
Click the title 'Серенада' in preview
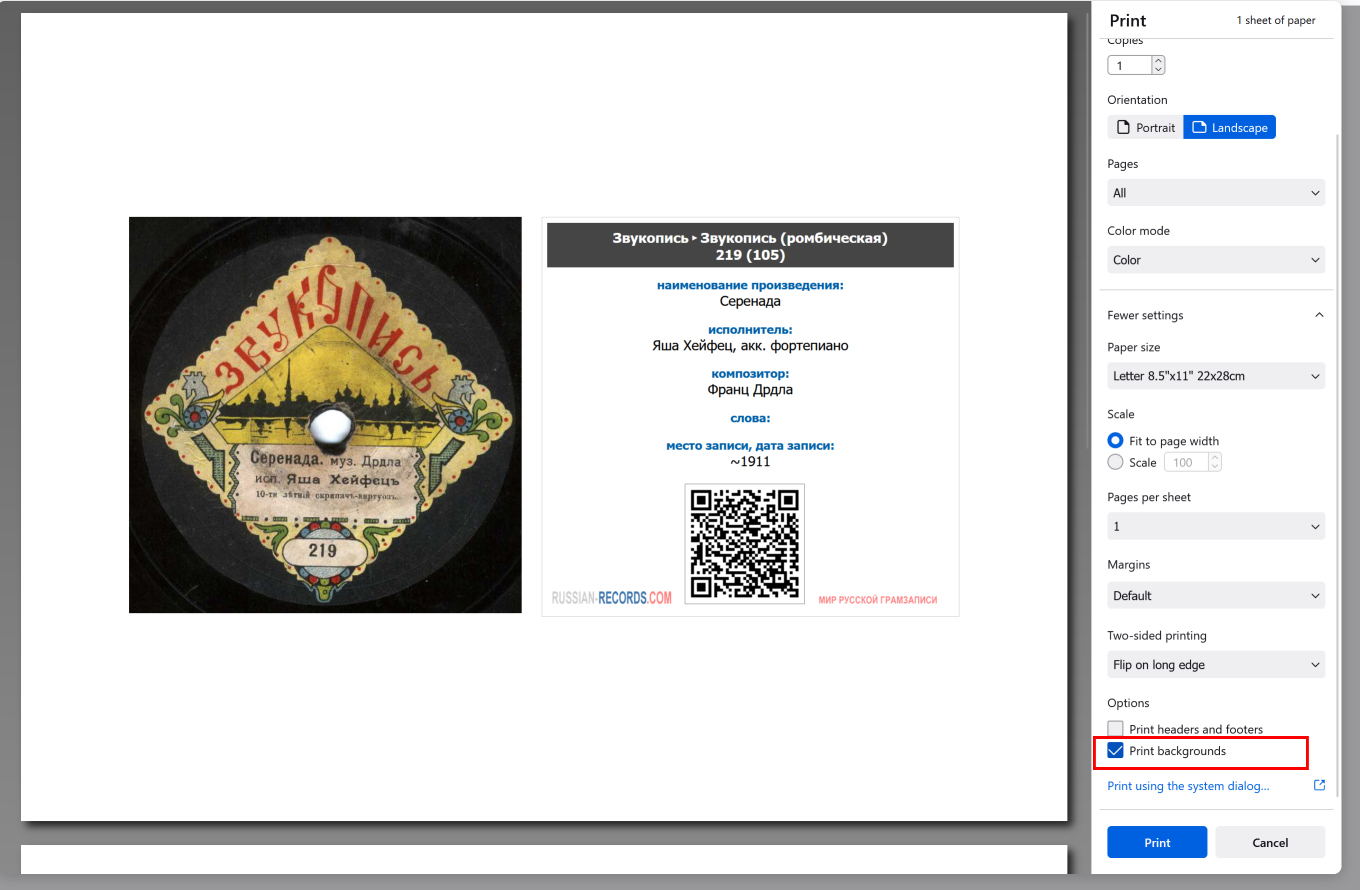click(750, 301)
